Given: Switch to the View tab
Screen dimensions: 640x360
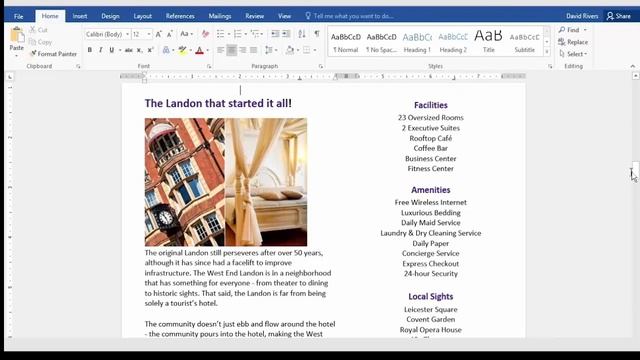Looking at the screenshot, I should coord(284,16).
